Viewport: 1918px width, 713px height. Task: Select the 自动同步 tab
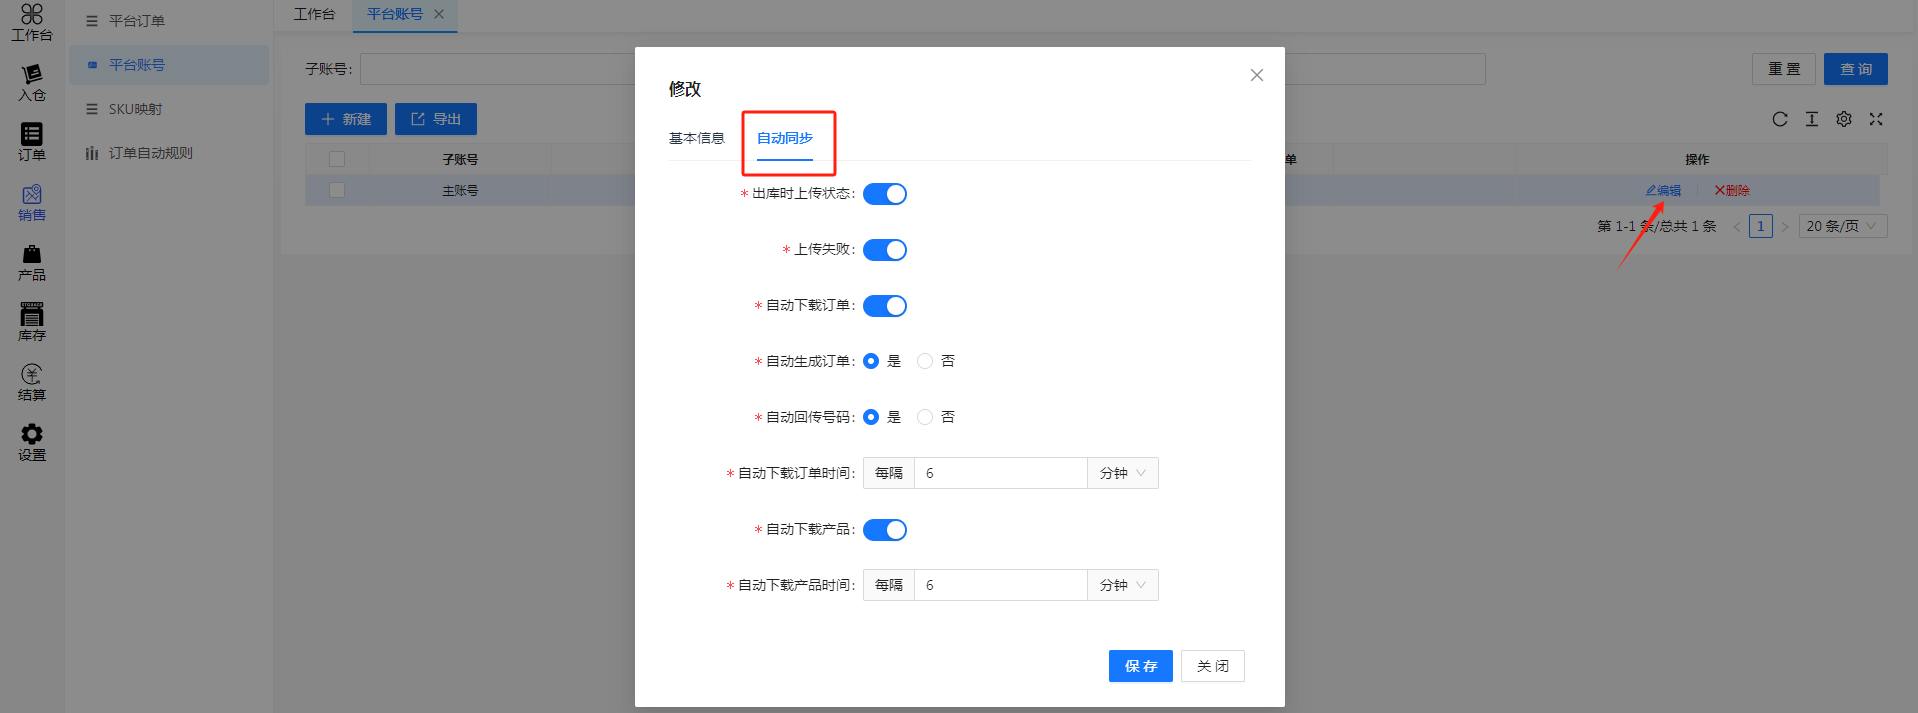point(785,138)
